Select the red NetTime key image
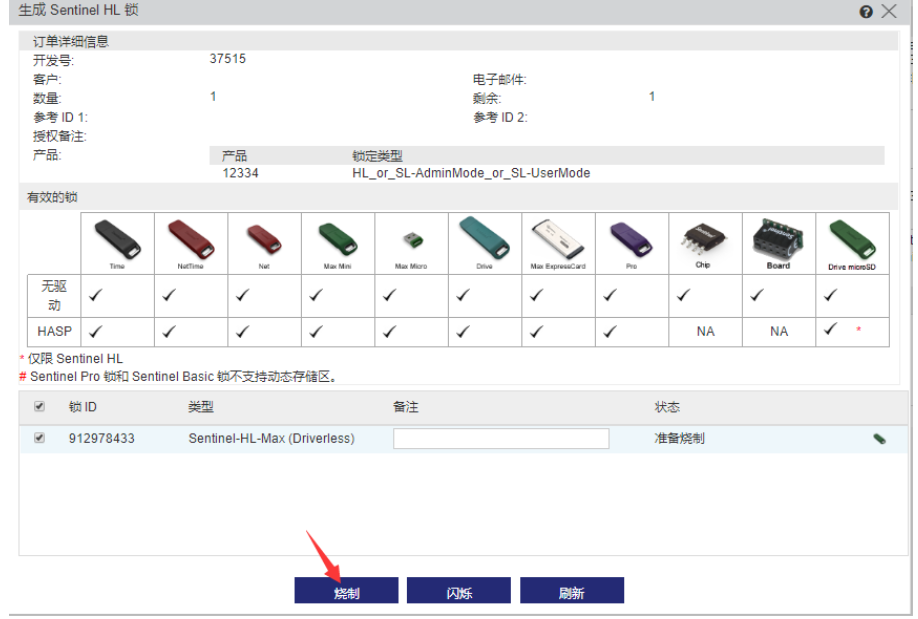This screenshot has height=619, width=918. pyautogui.click(x=190, y=240)
